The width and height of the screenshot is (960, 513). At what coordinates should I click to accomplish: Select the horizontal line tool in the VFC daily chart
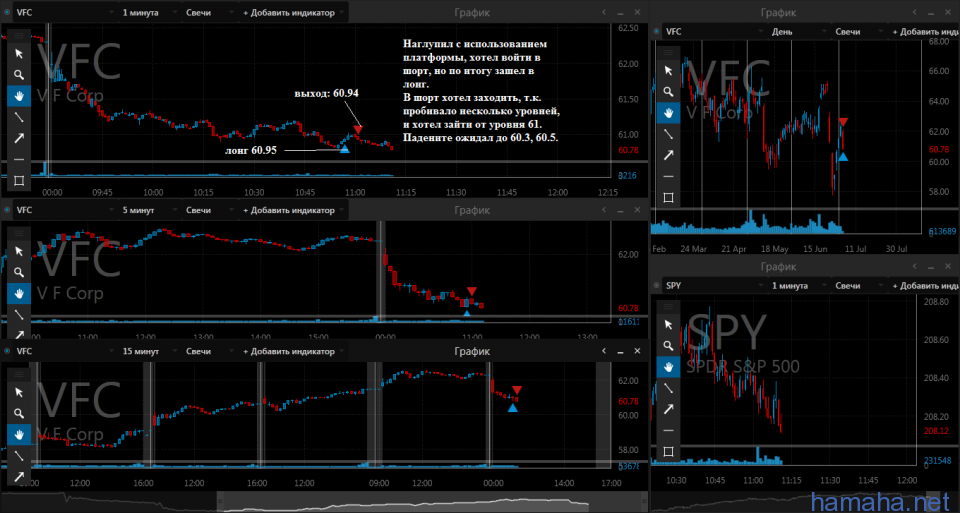point(668,176)
